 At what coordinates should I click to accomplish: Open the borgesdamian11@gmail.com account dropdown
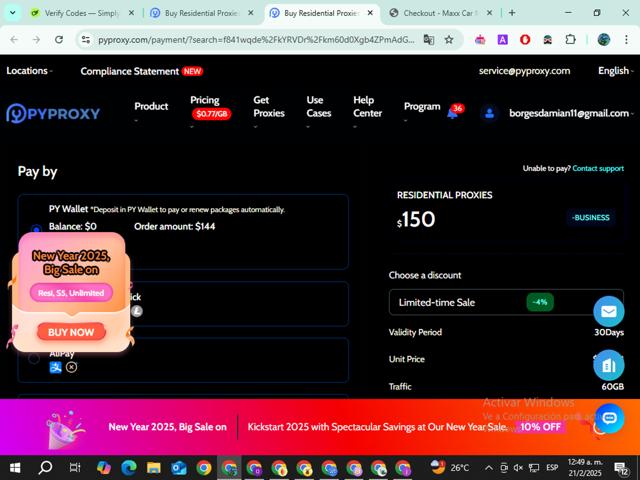point(571,113)
